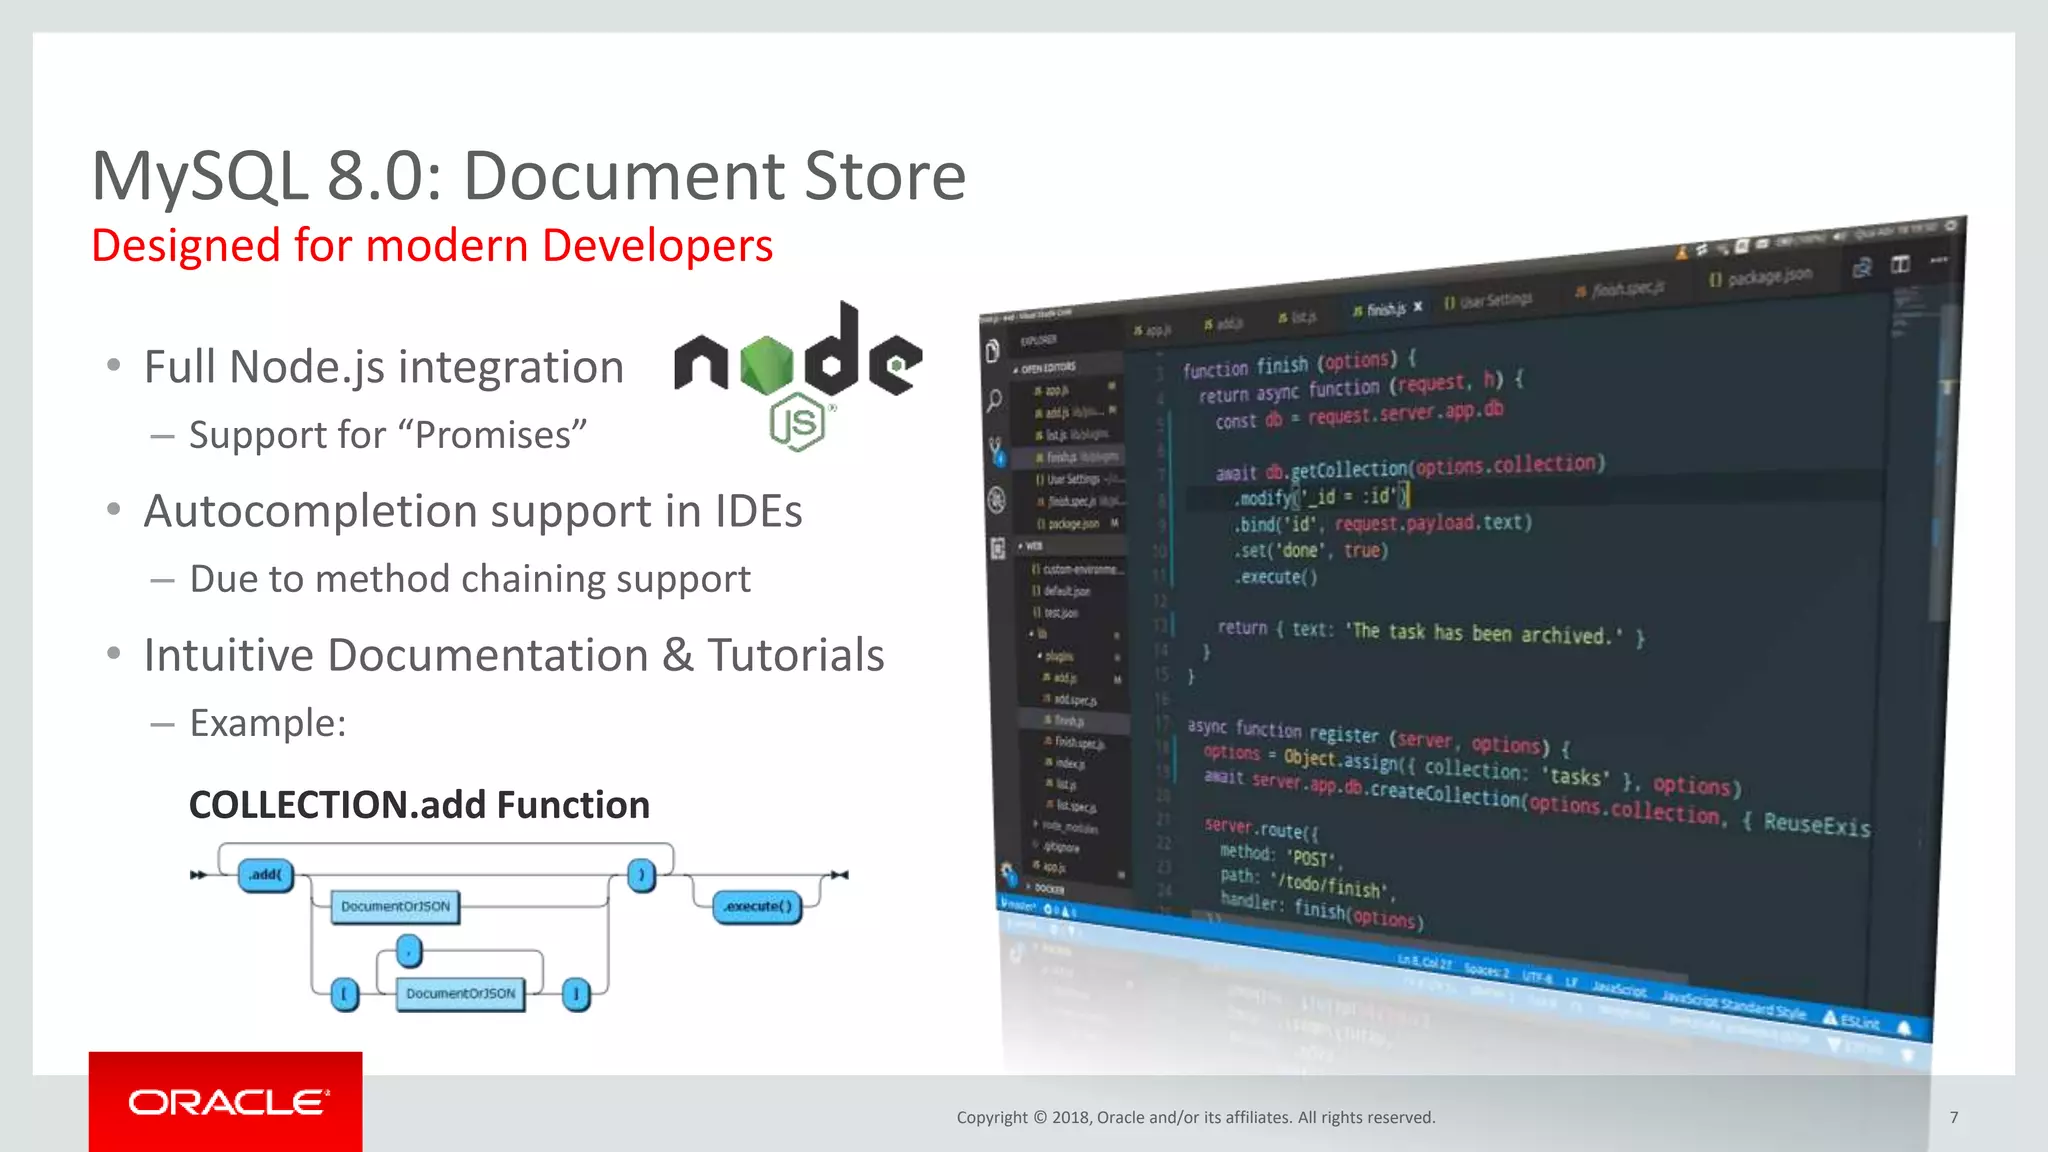Screen dimensions: 2048x1152
Task: Click the master branch in the status bar
Action: click(1019, 904)
